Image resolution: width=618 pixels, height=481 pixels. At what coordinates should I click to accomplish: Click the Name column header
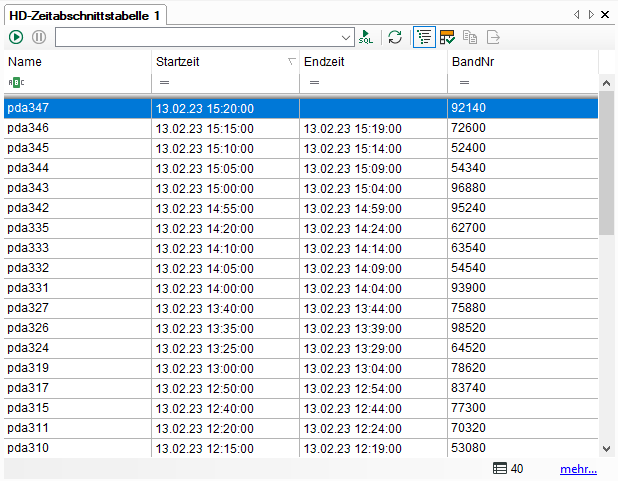[77, 62]
